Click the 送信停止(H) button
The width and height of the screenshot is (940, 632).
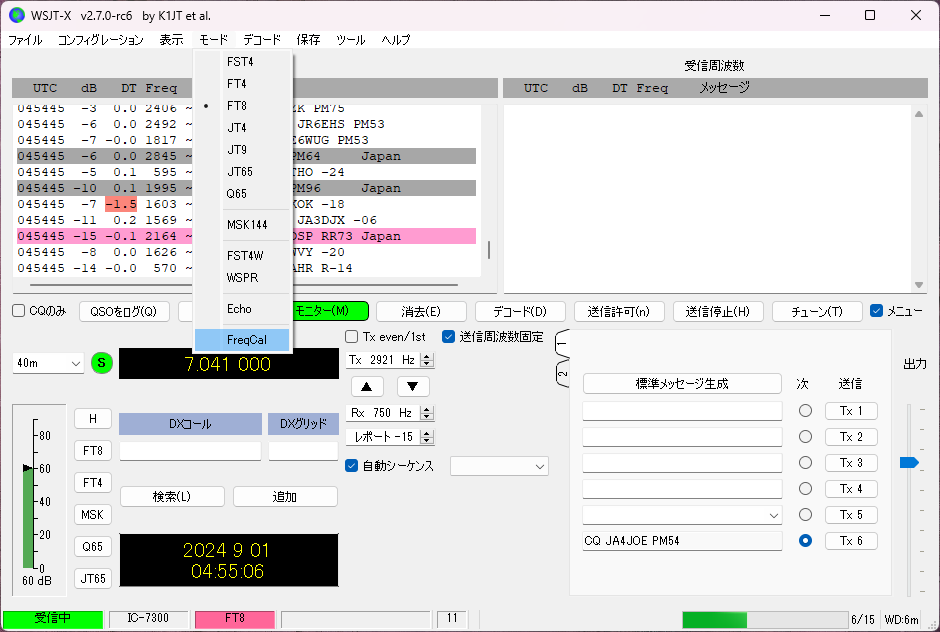click(718, 311)
